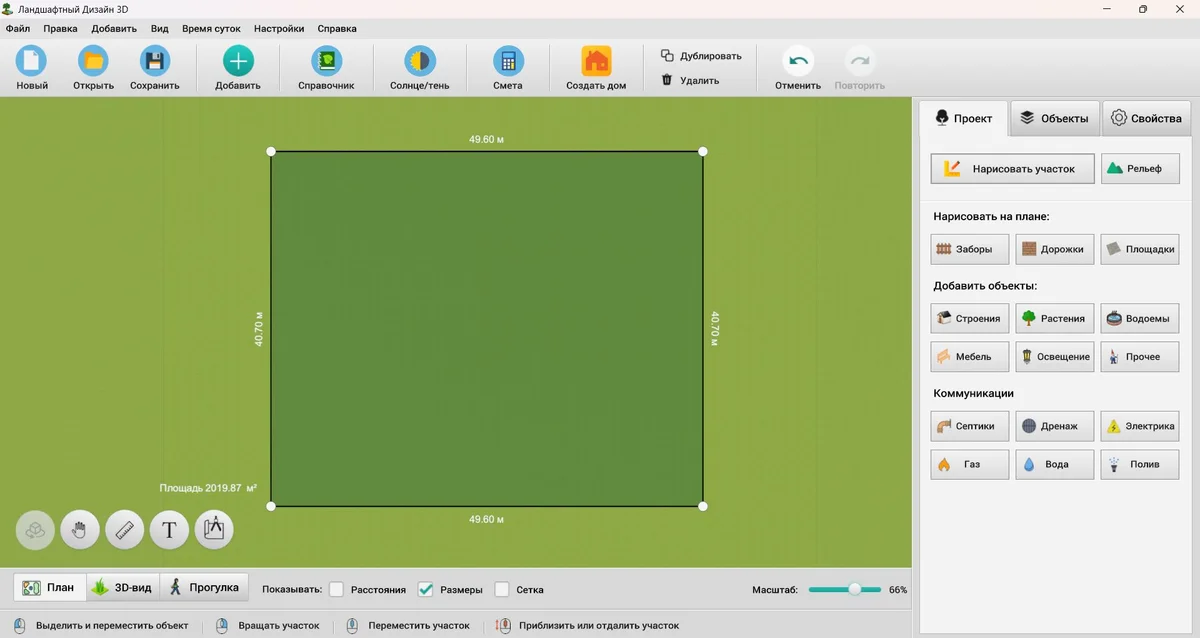The width and height of the screenshot is (1200, 638).
Task: Enable the Расстояния checkbox
Action: pos(337,589)
